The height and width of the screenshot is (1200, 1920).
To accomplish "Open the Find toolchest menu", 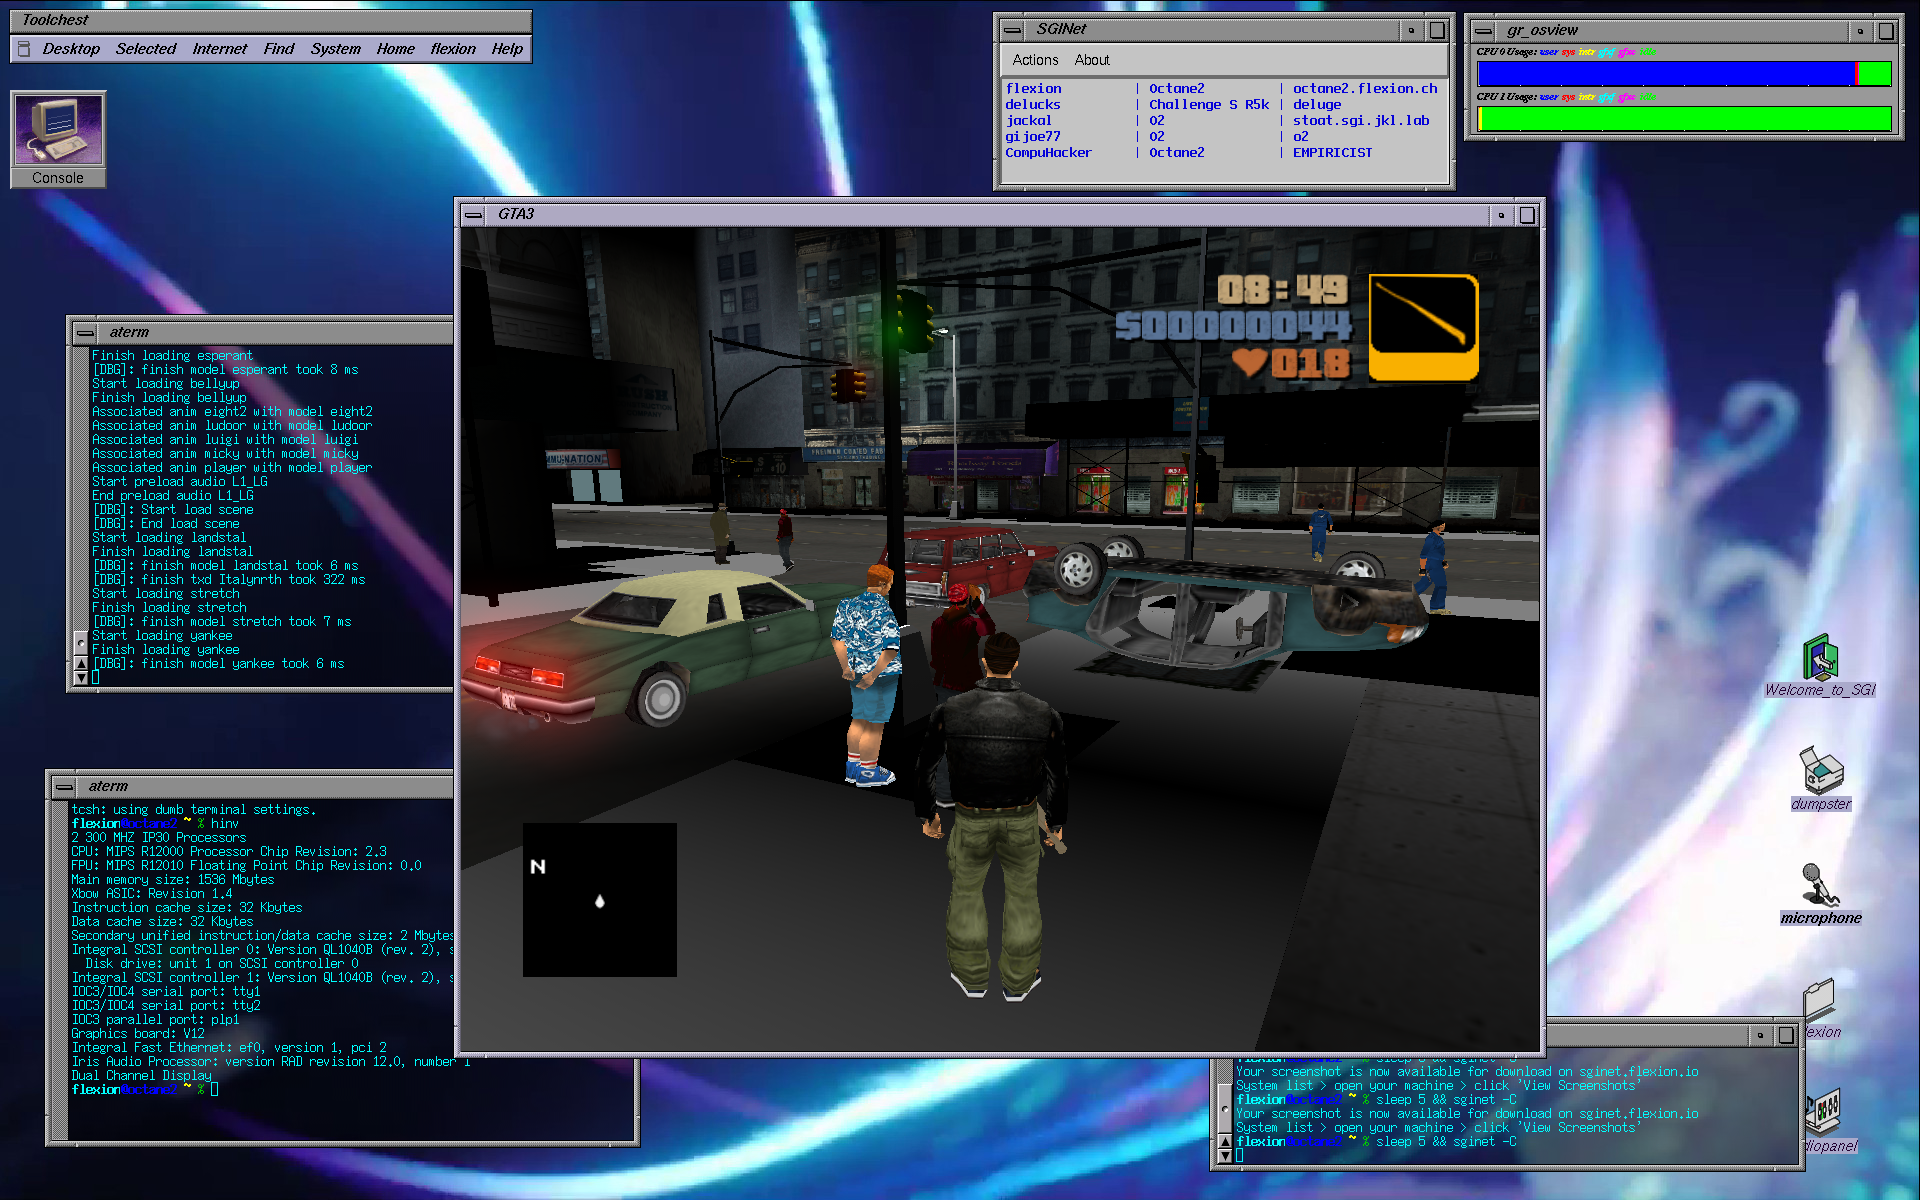I will pyautogui.click(x=279, y=49).
